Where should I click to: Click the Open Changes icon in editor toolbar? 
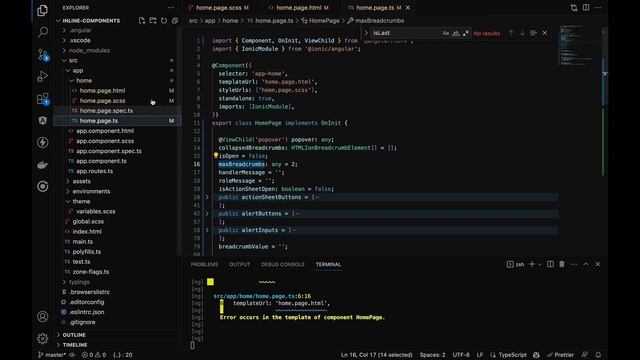point(574,8)
